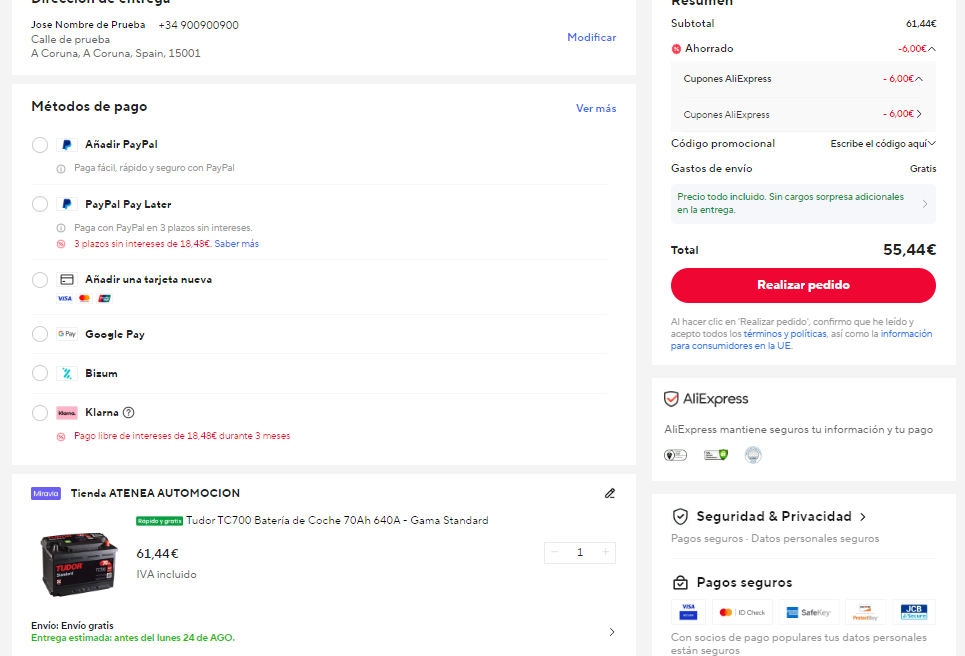Select Google Pay radio option
The width and height of the screenshot is (965, 656).
point(40,334)
